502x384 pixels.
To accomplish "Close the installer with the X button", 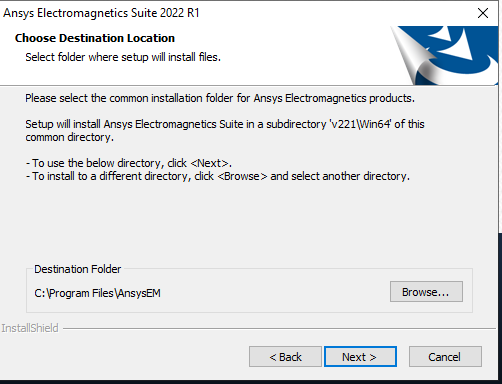I will click(483, 13).
